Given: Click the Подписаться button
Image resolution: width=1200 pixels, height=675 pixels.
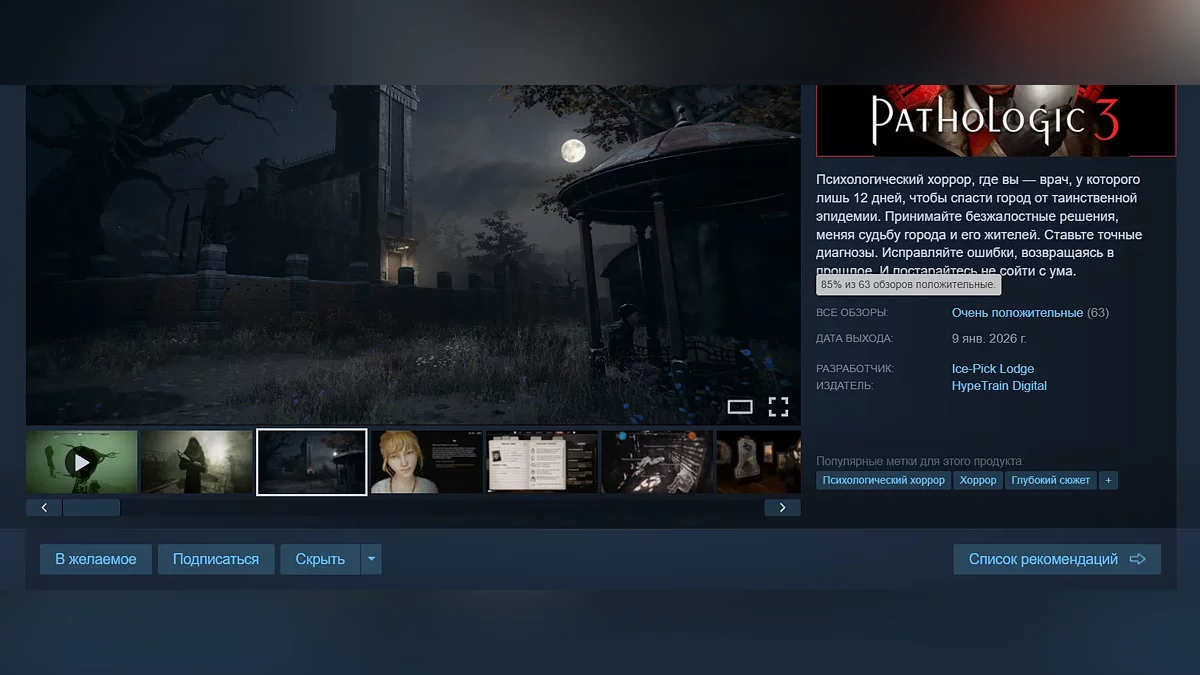Looking at the screenshot, I should (215, 559).
